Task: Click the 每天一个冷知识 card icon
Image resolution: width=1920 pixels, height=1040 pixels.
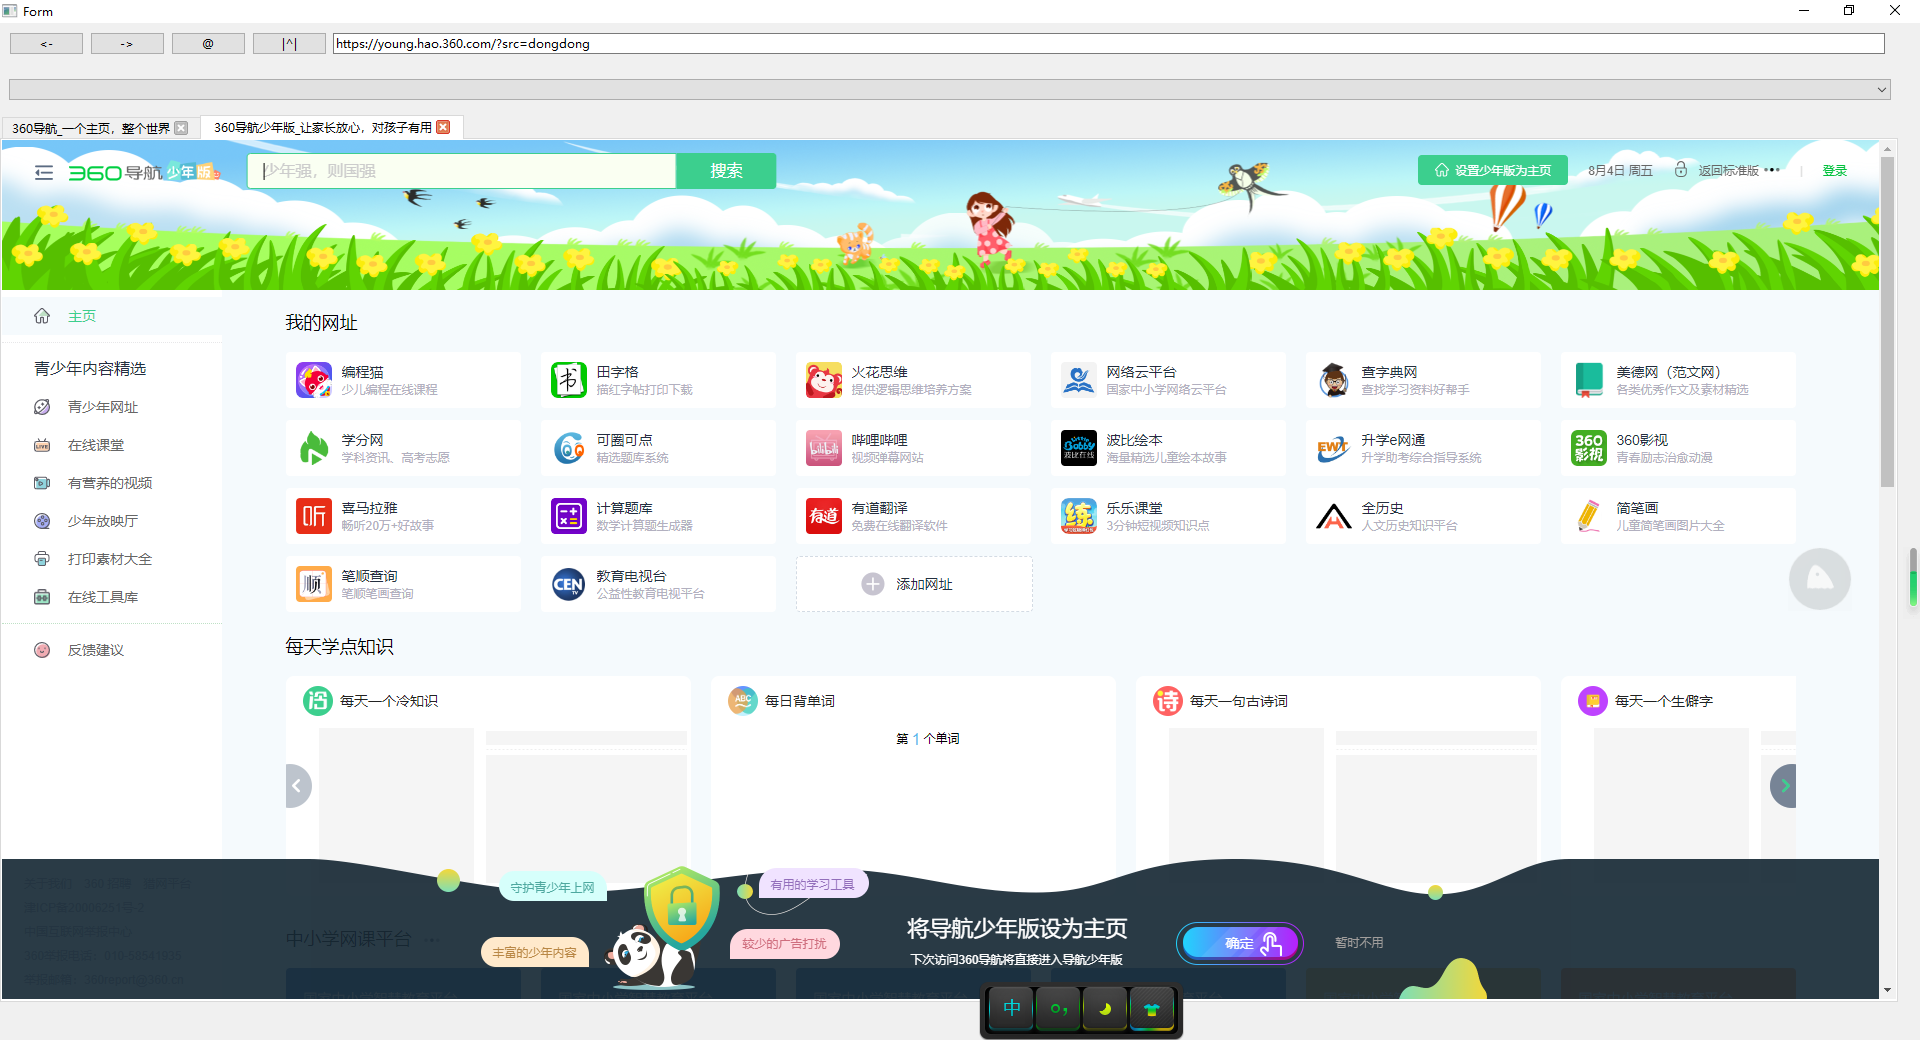Action: pyautogui.click(x=318, y=701)
